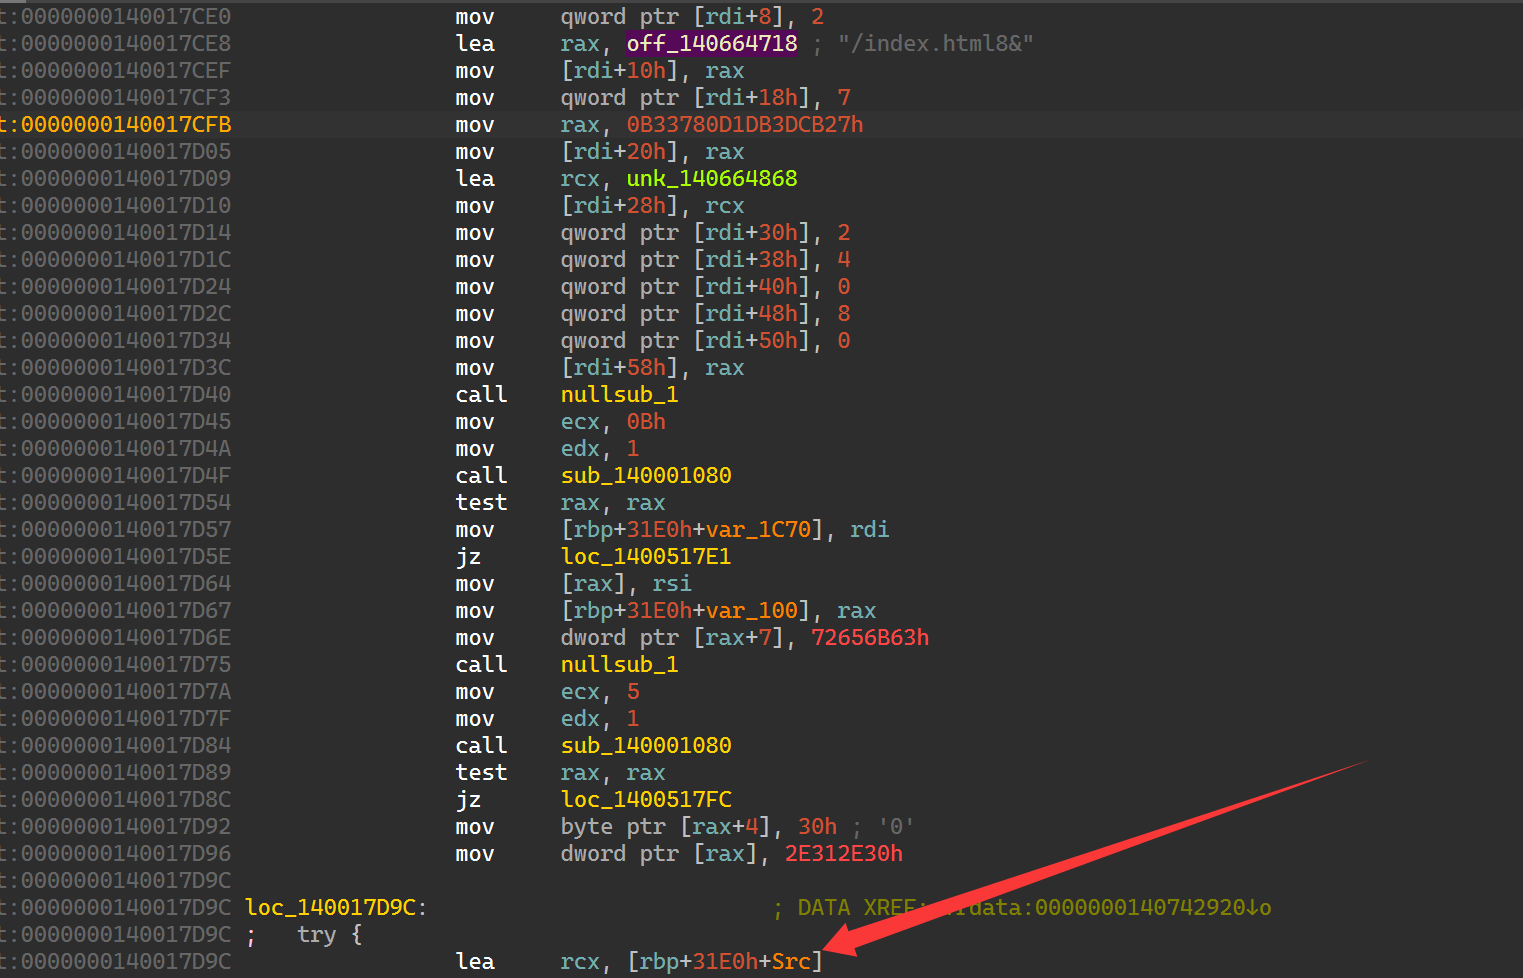The height and width of the screenshot is (978, 1523).
Task: Click the address 0000000140017CE0 at top
Action: pos(125,17)
